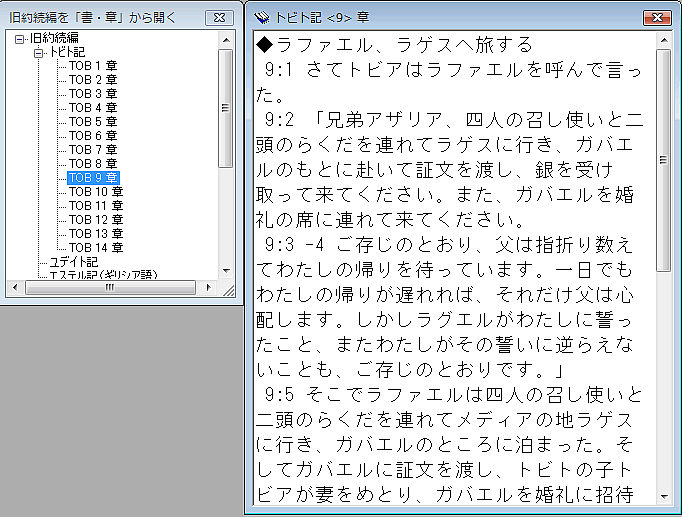
Task: Click the tree panel resize grip
Action: (x=227, y=289)
